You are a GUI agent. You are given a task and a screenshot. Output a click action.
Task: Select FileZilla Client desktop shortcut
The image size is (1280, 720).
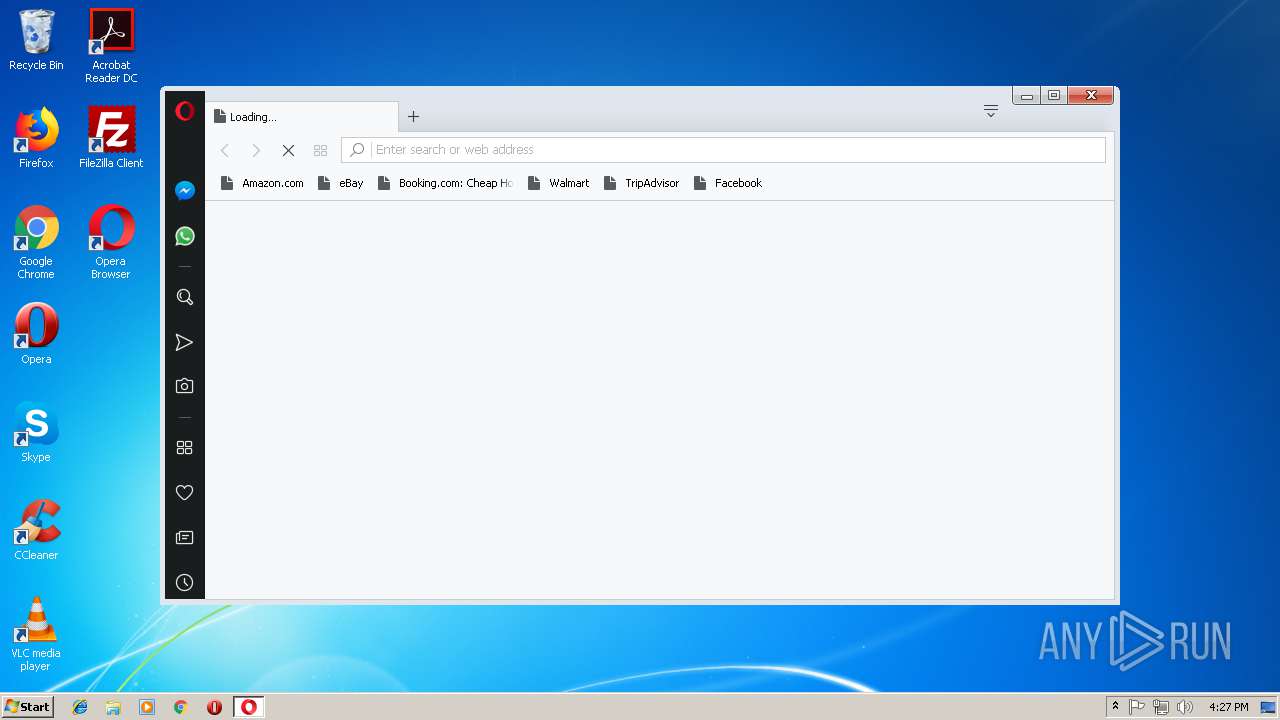[111, 138]
